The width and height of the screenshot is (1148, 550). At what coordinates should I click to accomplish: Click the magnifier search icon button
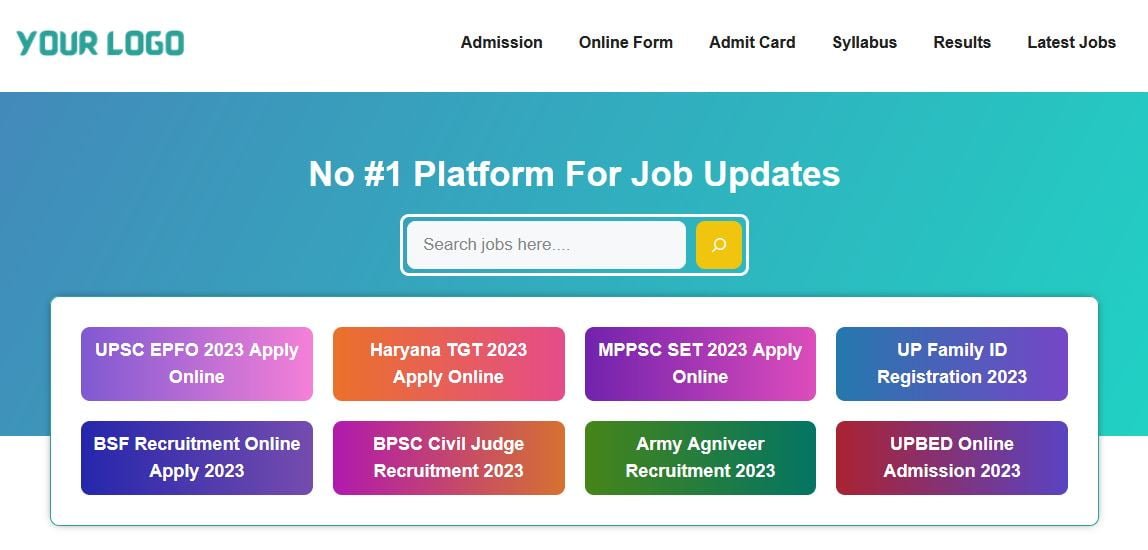718,245
